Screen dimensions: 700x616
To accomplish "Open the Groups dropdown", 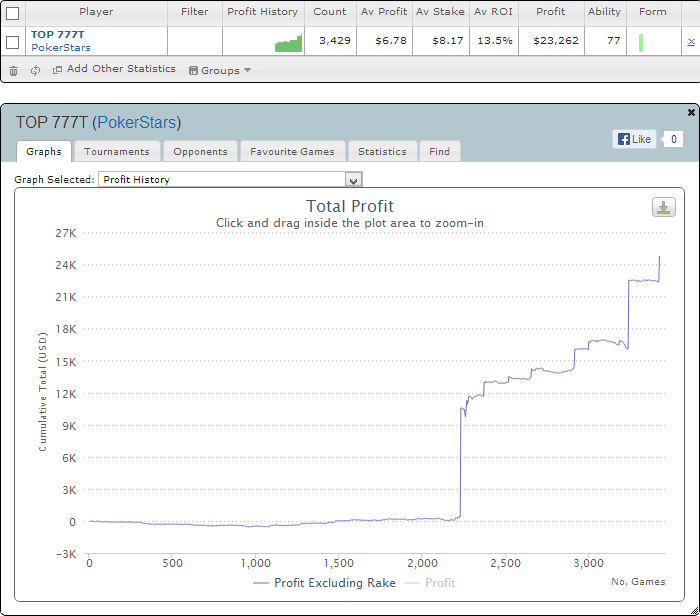I will click(x=220, y=71).
